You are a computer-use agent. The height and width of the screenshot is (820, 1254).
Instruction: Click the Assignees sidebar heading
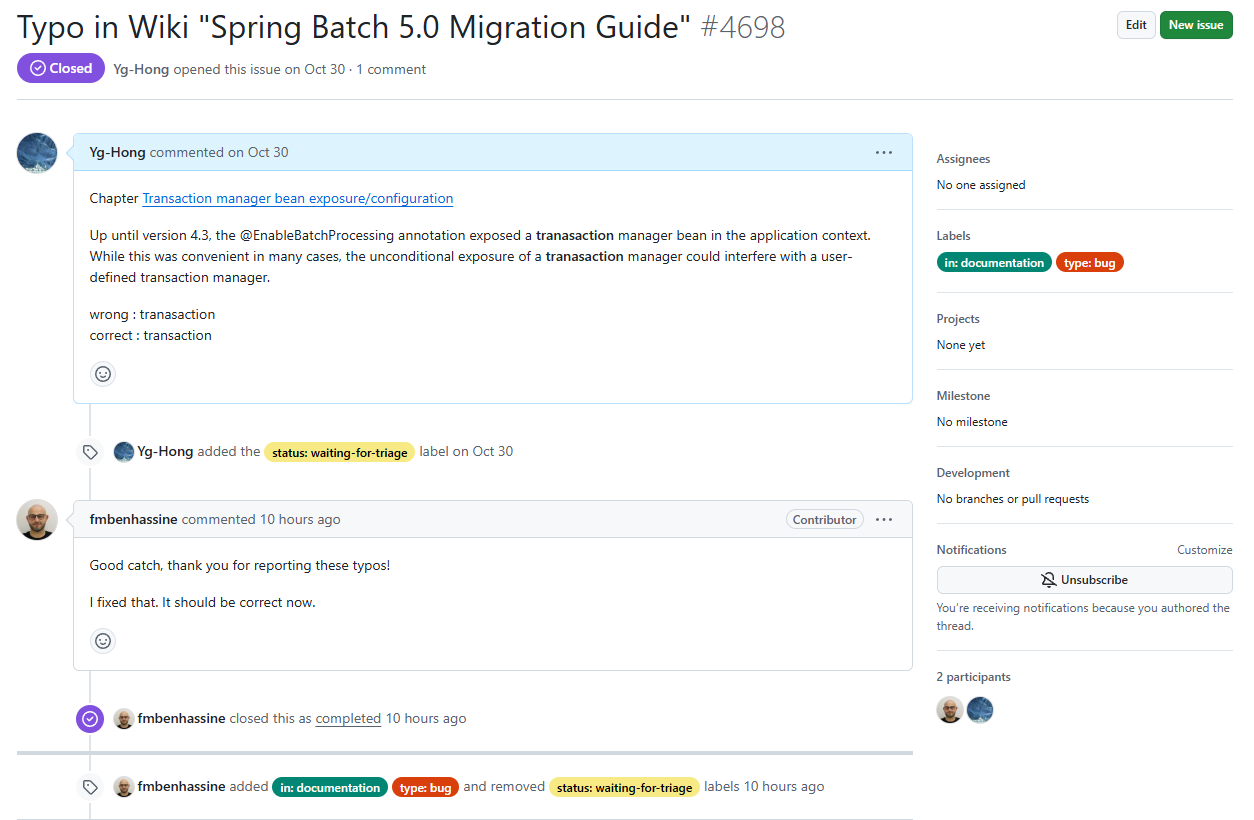(x=963, y=159)
